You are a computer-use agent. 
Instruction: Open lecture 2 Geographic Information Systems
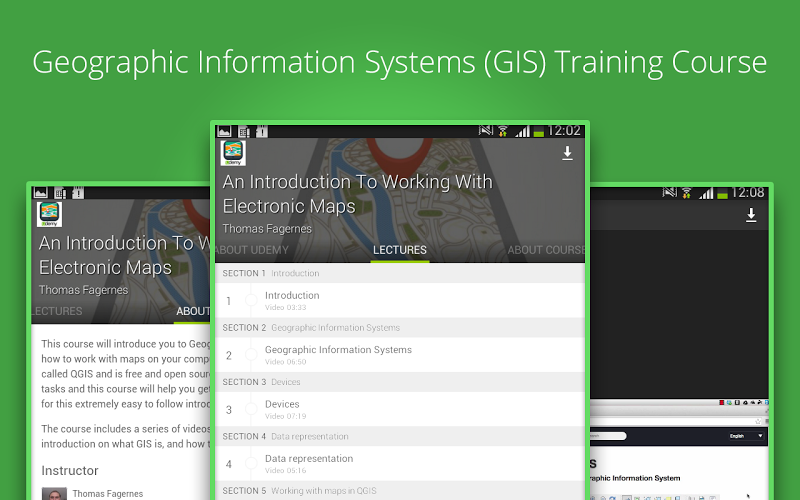(400, 355)
